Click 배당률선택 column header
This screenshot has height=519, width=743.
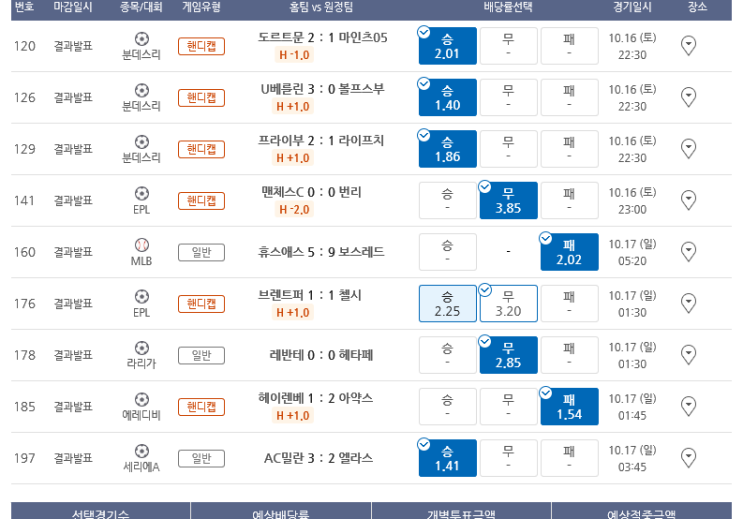[x=508, y=7]
